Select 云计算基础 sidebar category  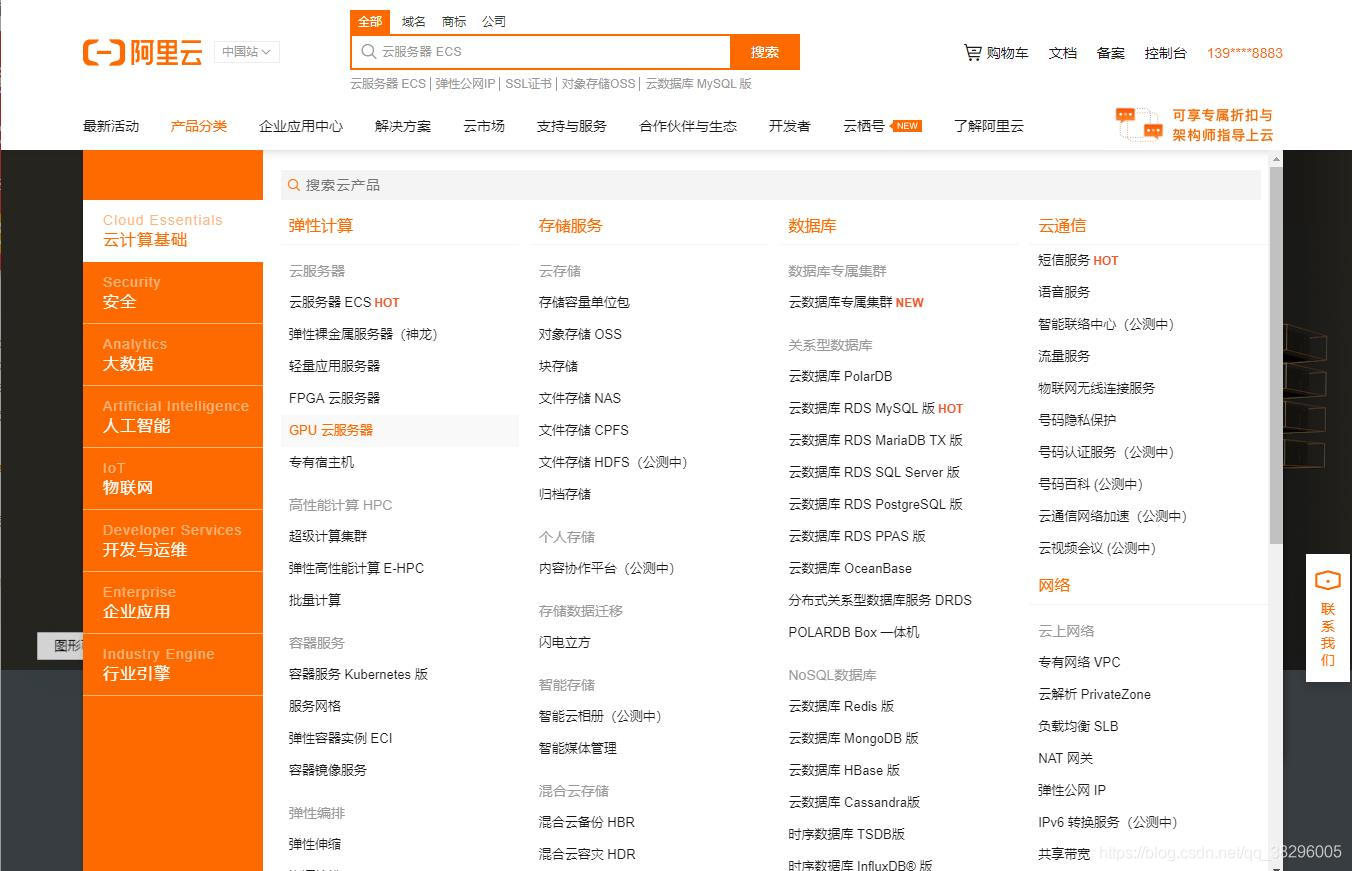(x=173, y=230)
